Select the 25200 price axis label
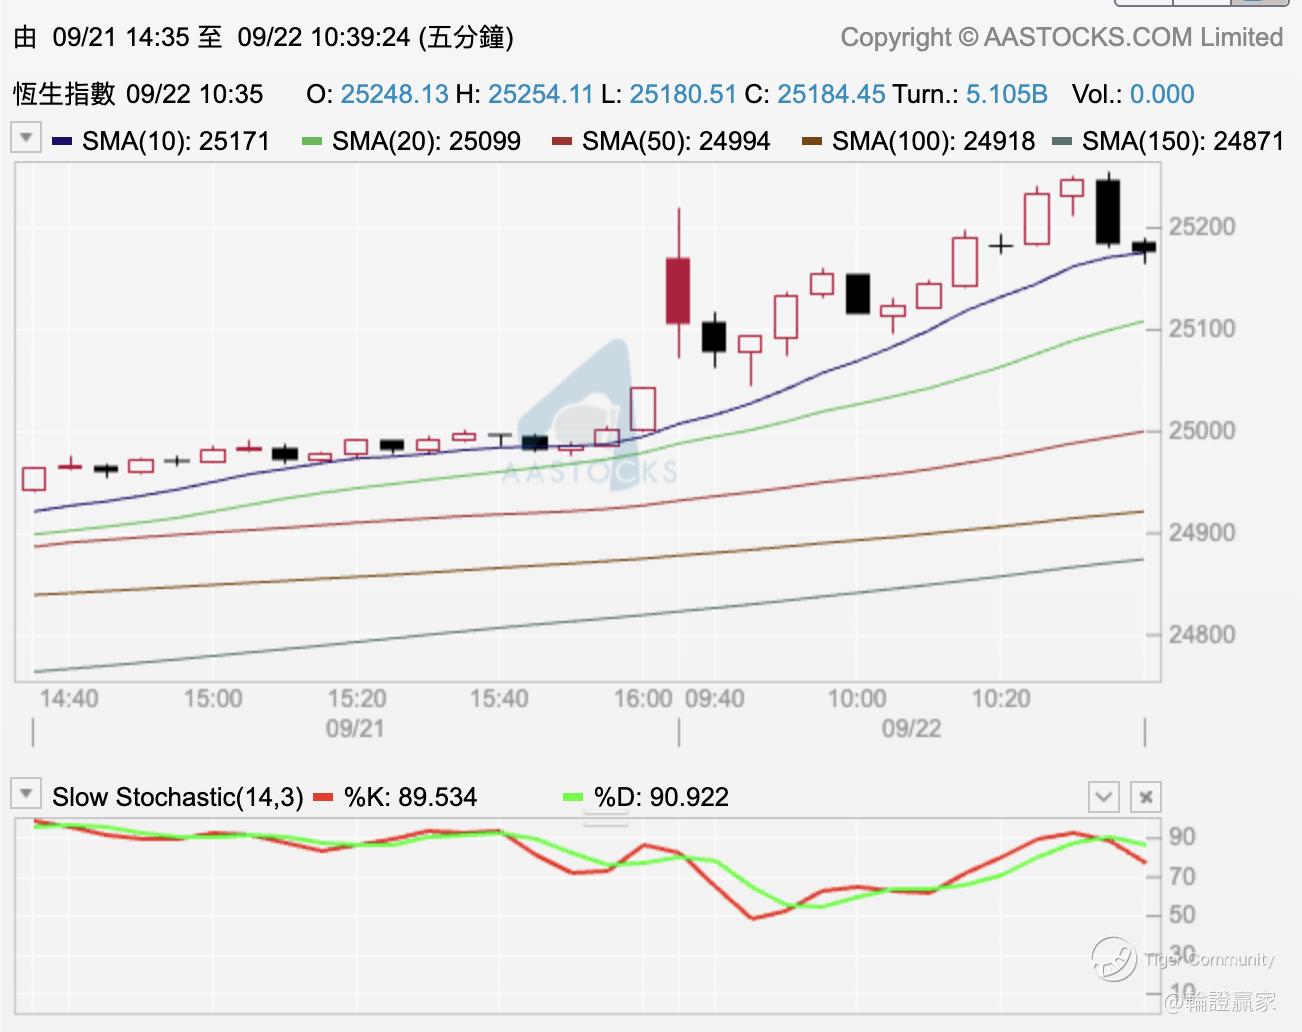 [1202, 226]
